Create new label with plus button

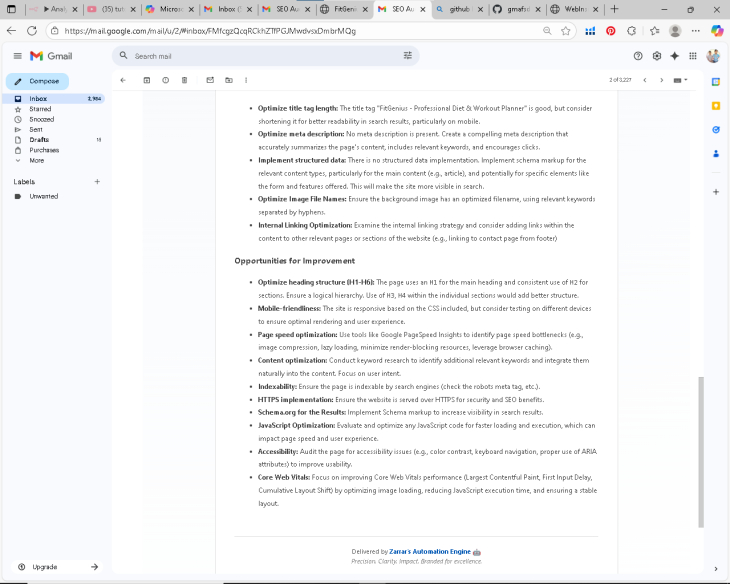coord(97,182)
